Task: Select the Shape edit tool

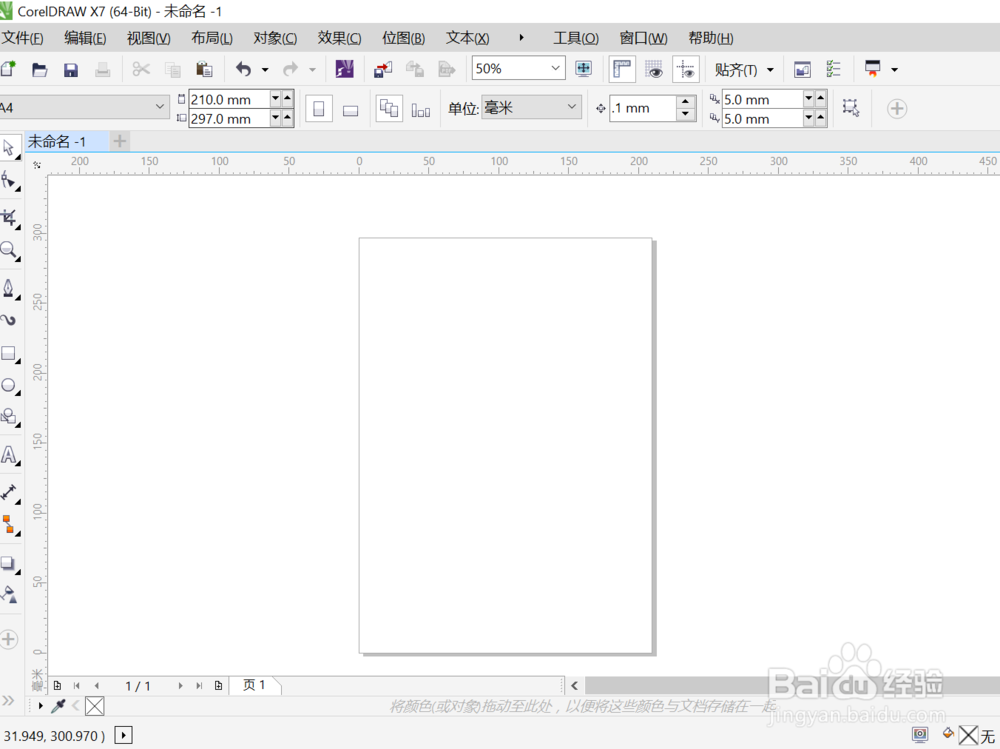Action: [x=8, y=181]
